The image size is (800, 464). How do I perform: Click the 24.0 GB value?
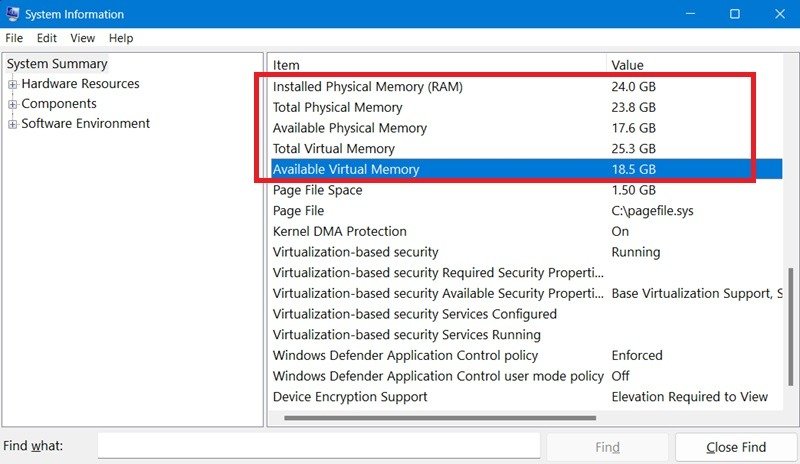(x=634, y=87)
